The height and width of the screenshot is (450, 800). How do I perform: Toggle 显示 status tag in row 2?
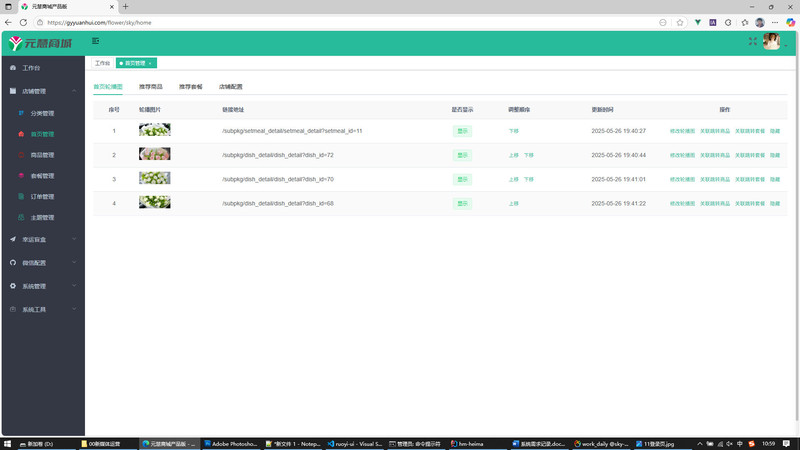462,155
